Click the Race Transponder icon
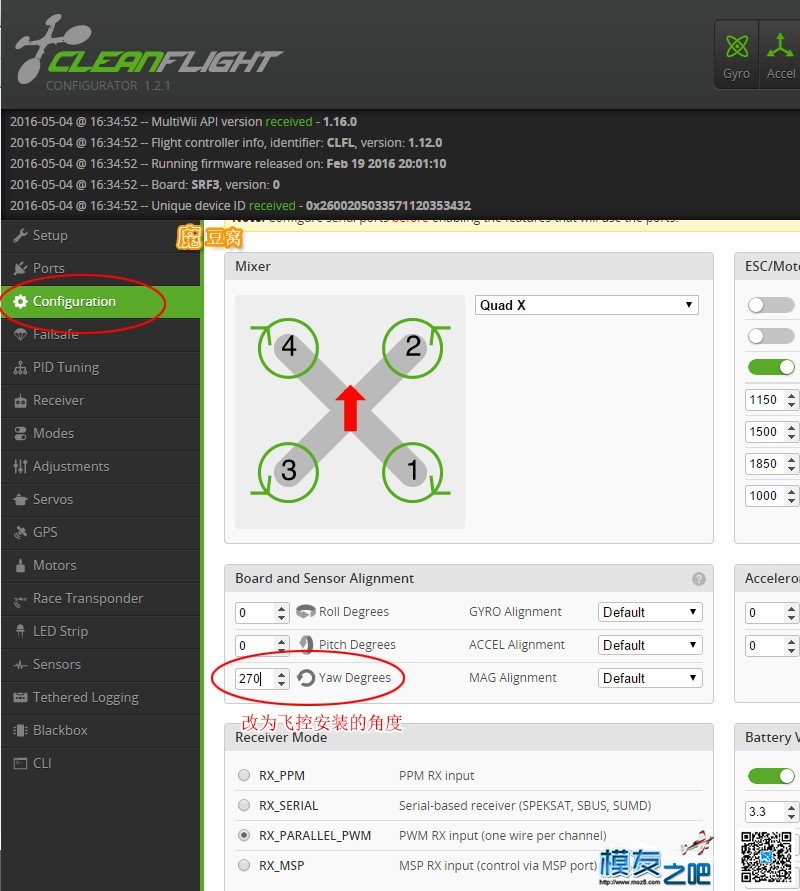The width and height of the screenshot is (800, 891). (20, 599)
